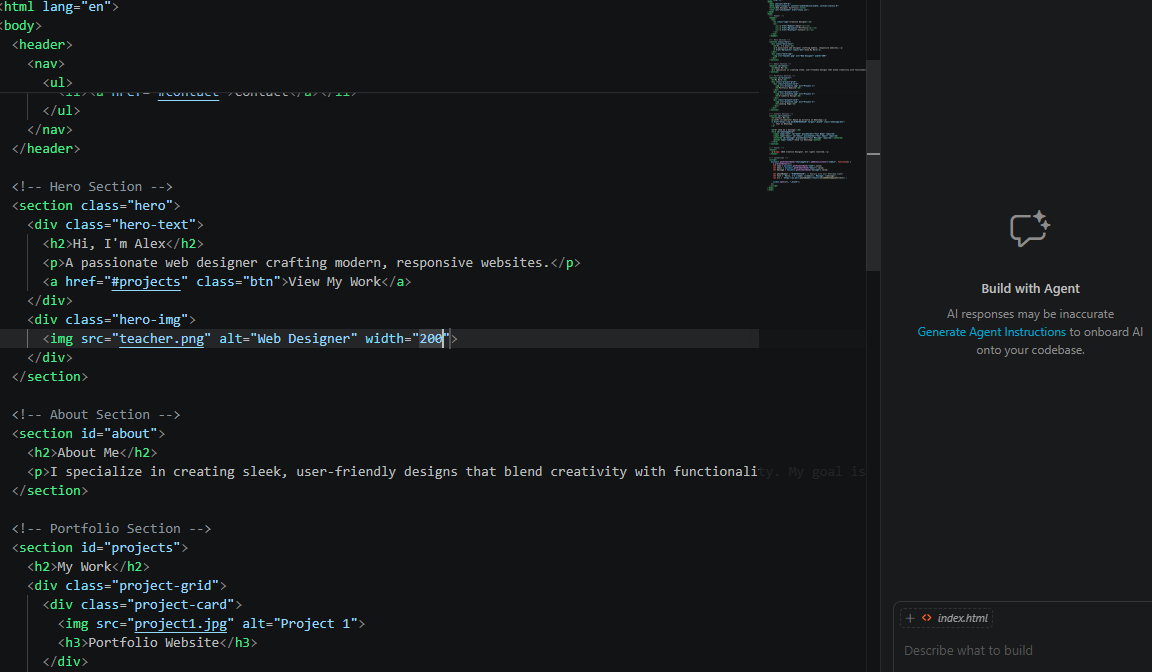This screenshot has height=672, width=1152.
Task: Place cursor on the closing </nav> tag
Action: (49, 130)
